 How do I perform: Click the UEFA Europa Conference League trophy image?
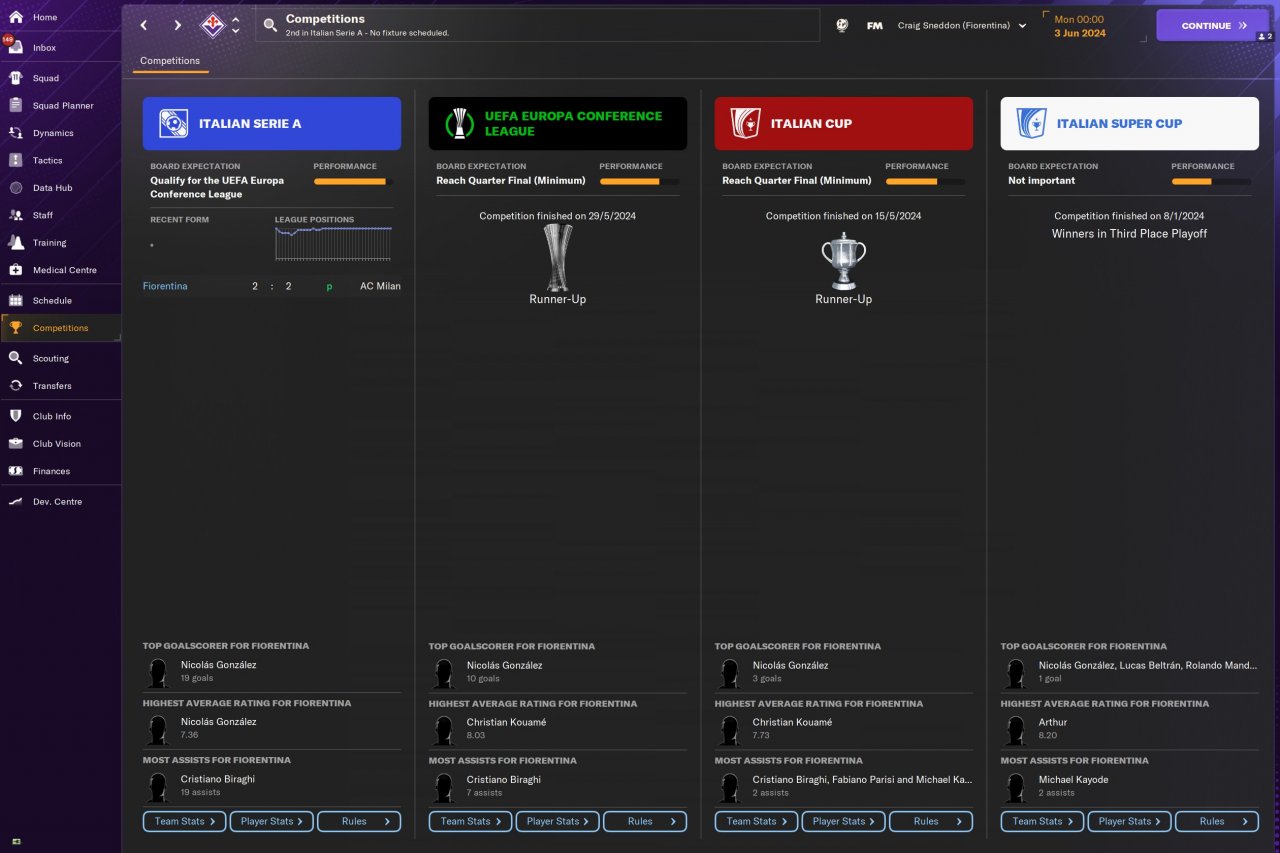(558, 257)
